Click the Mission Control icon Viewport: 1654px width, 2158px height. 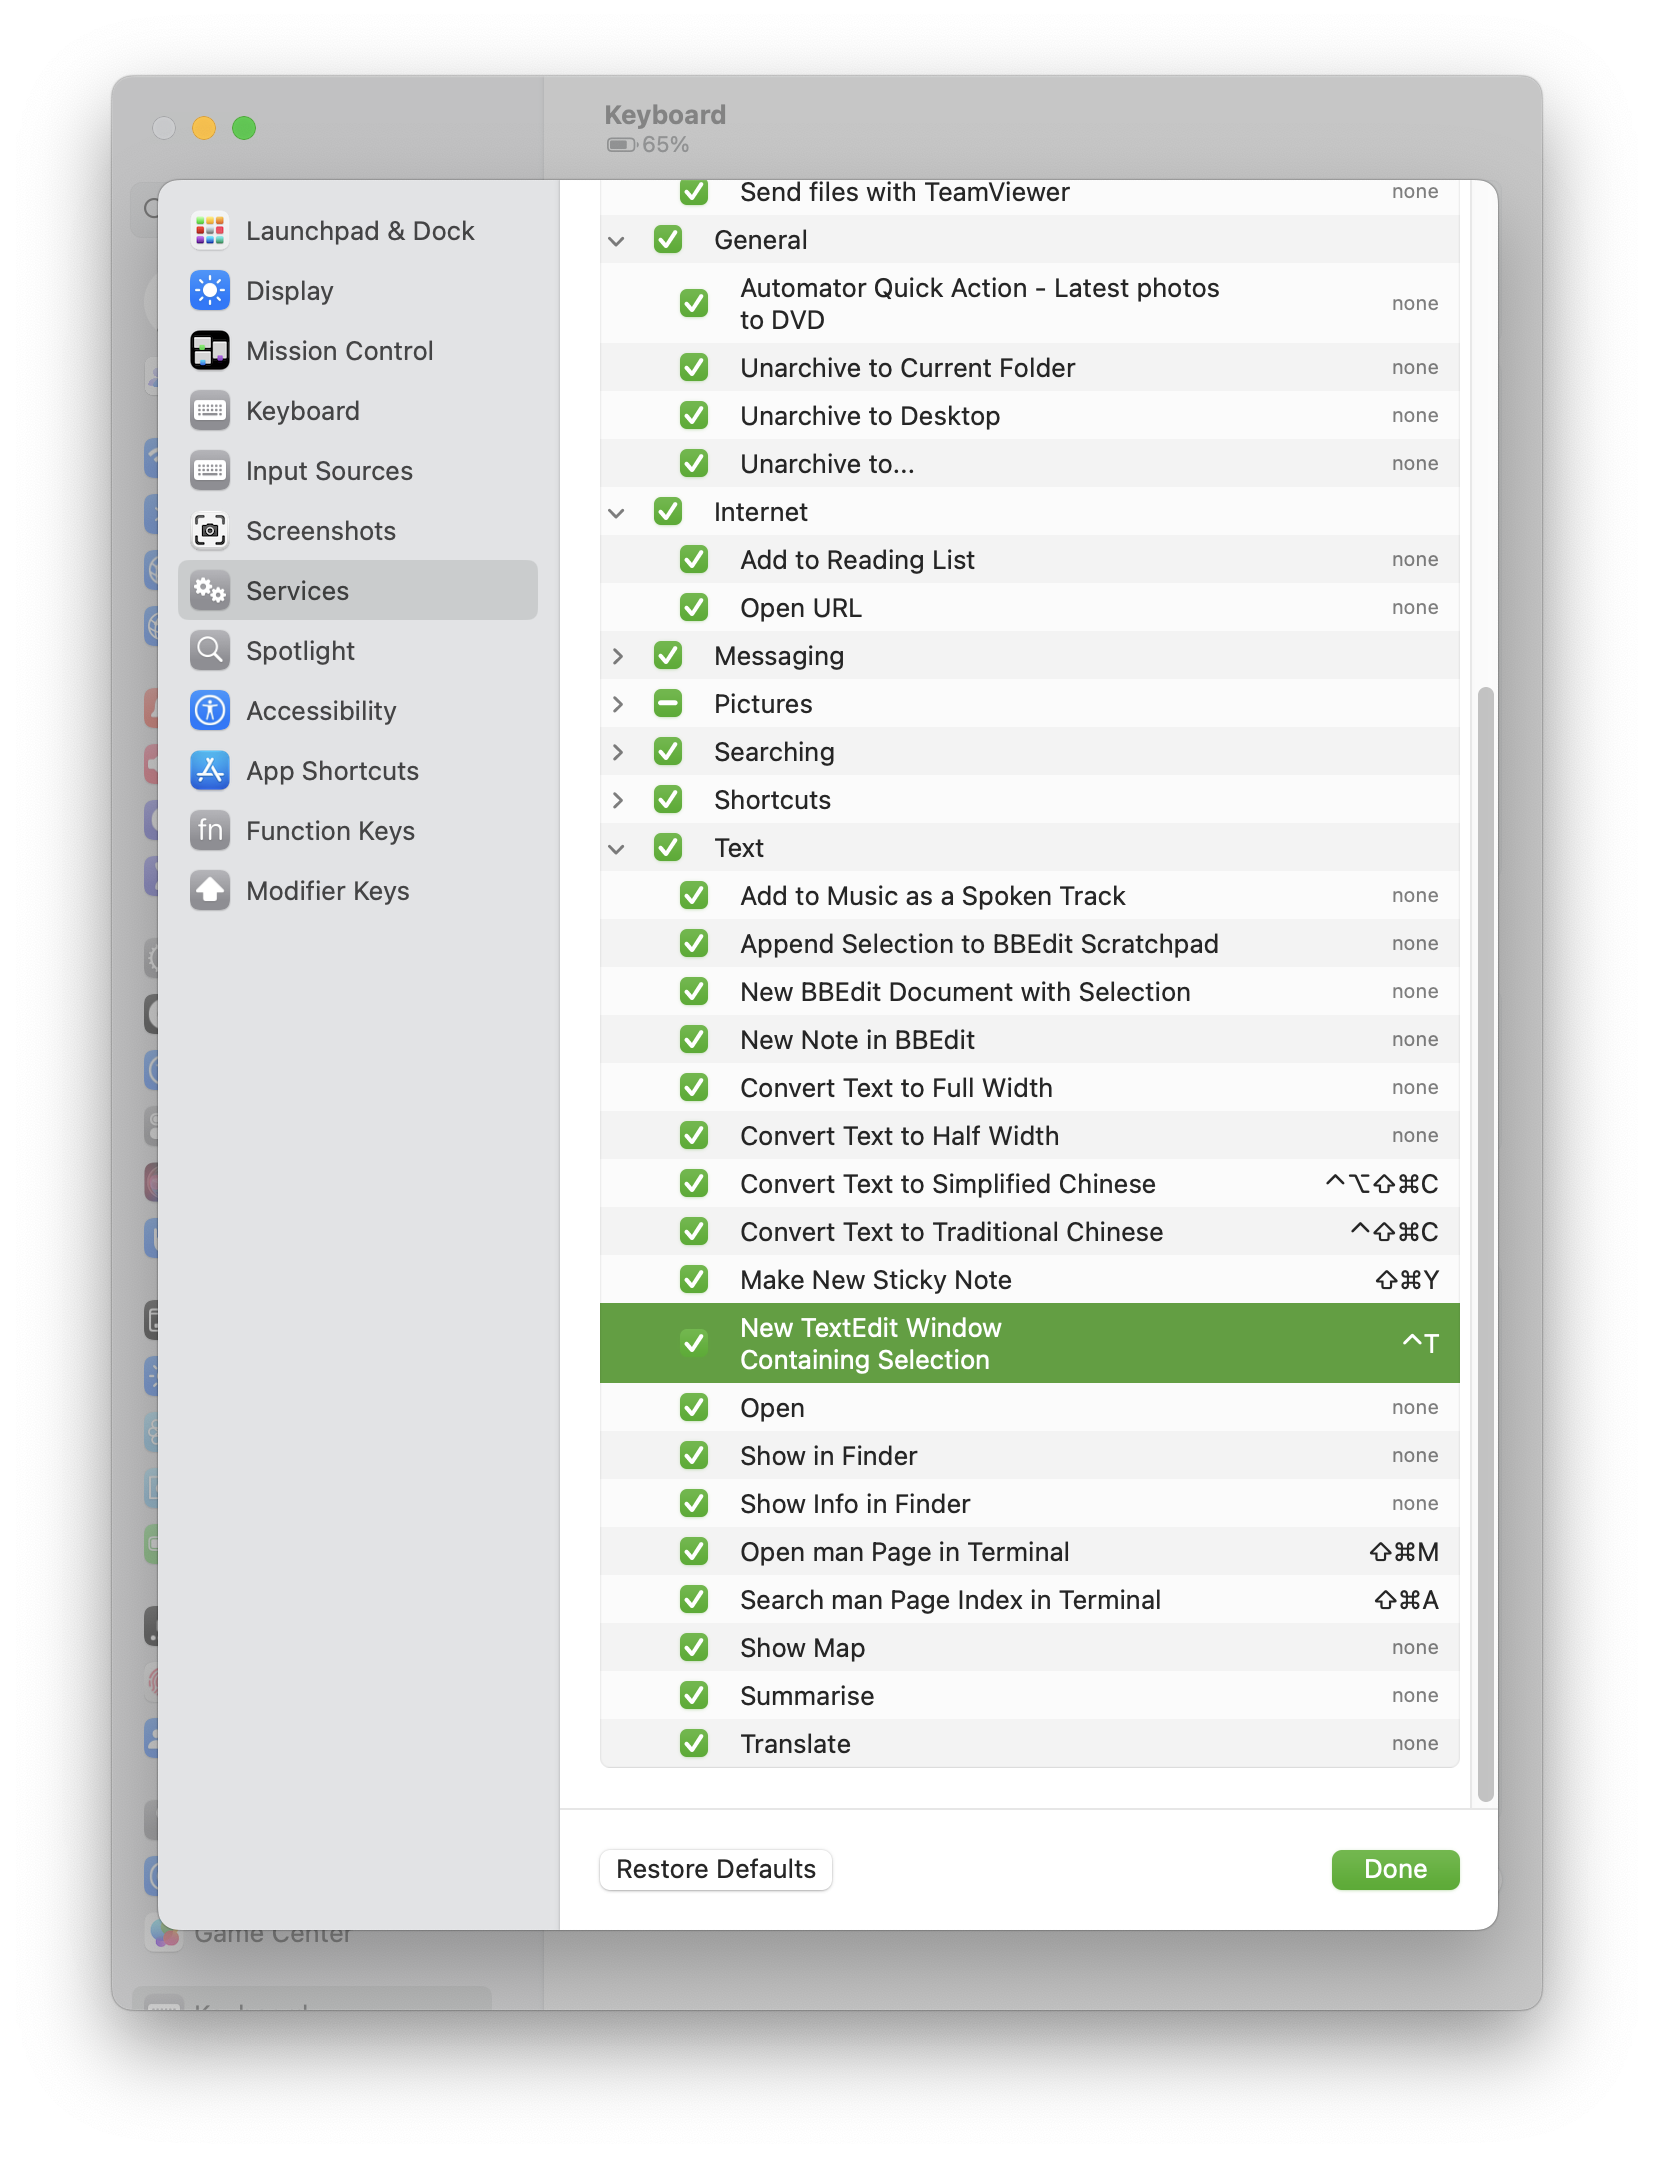click(210, 351)
